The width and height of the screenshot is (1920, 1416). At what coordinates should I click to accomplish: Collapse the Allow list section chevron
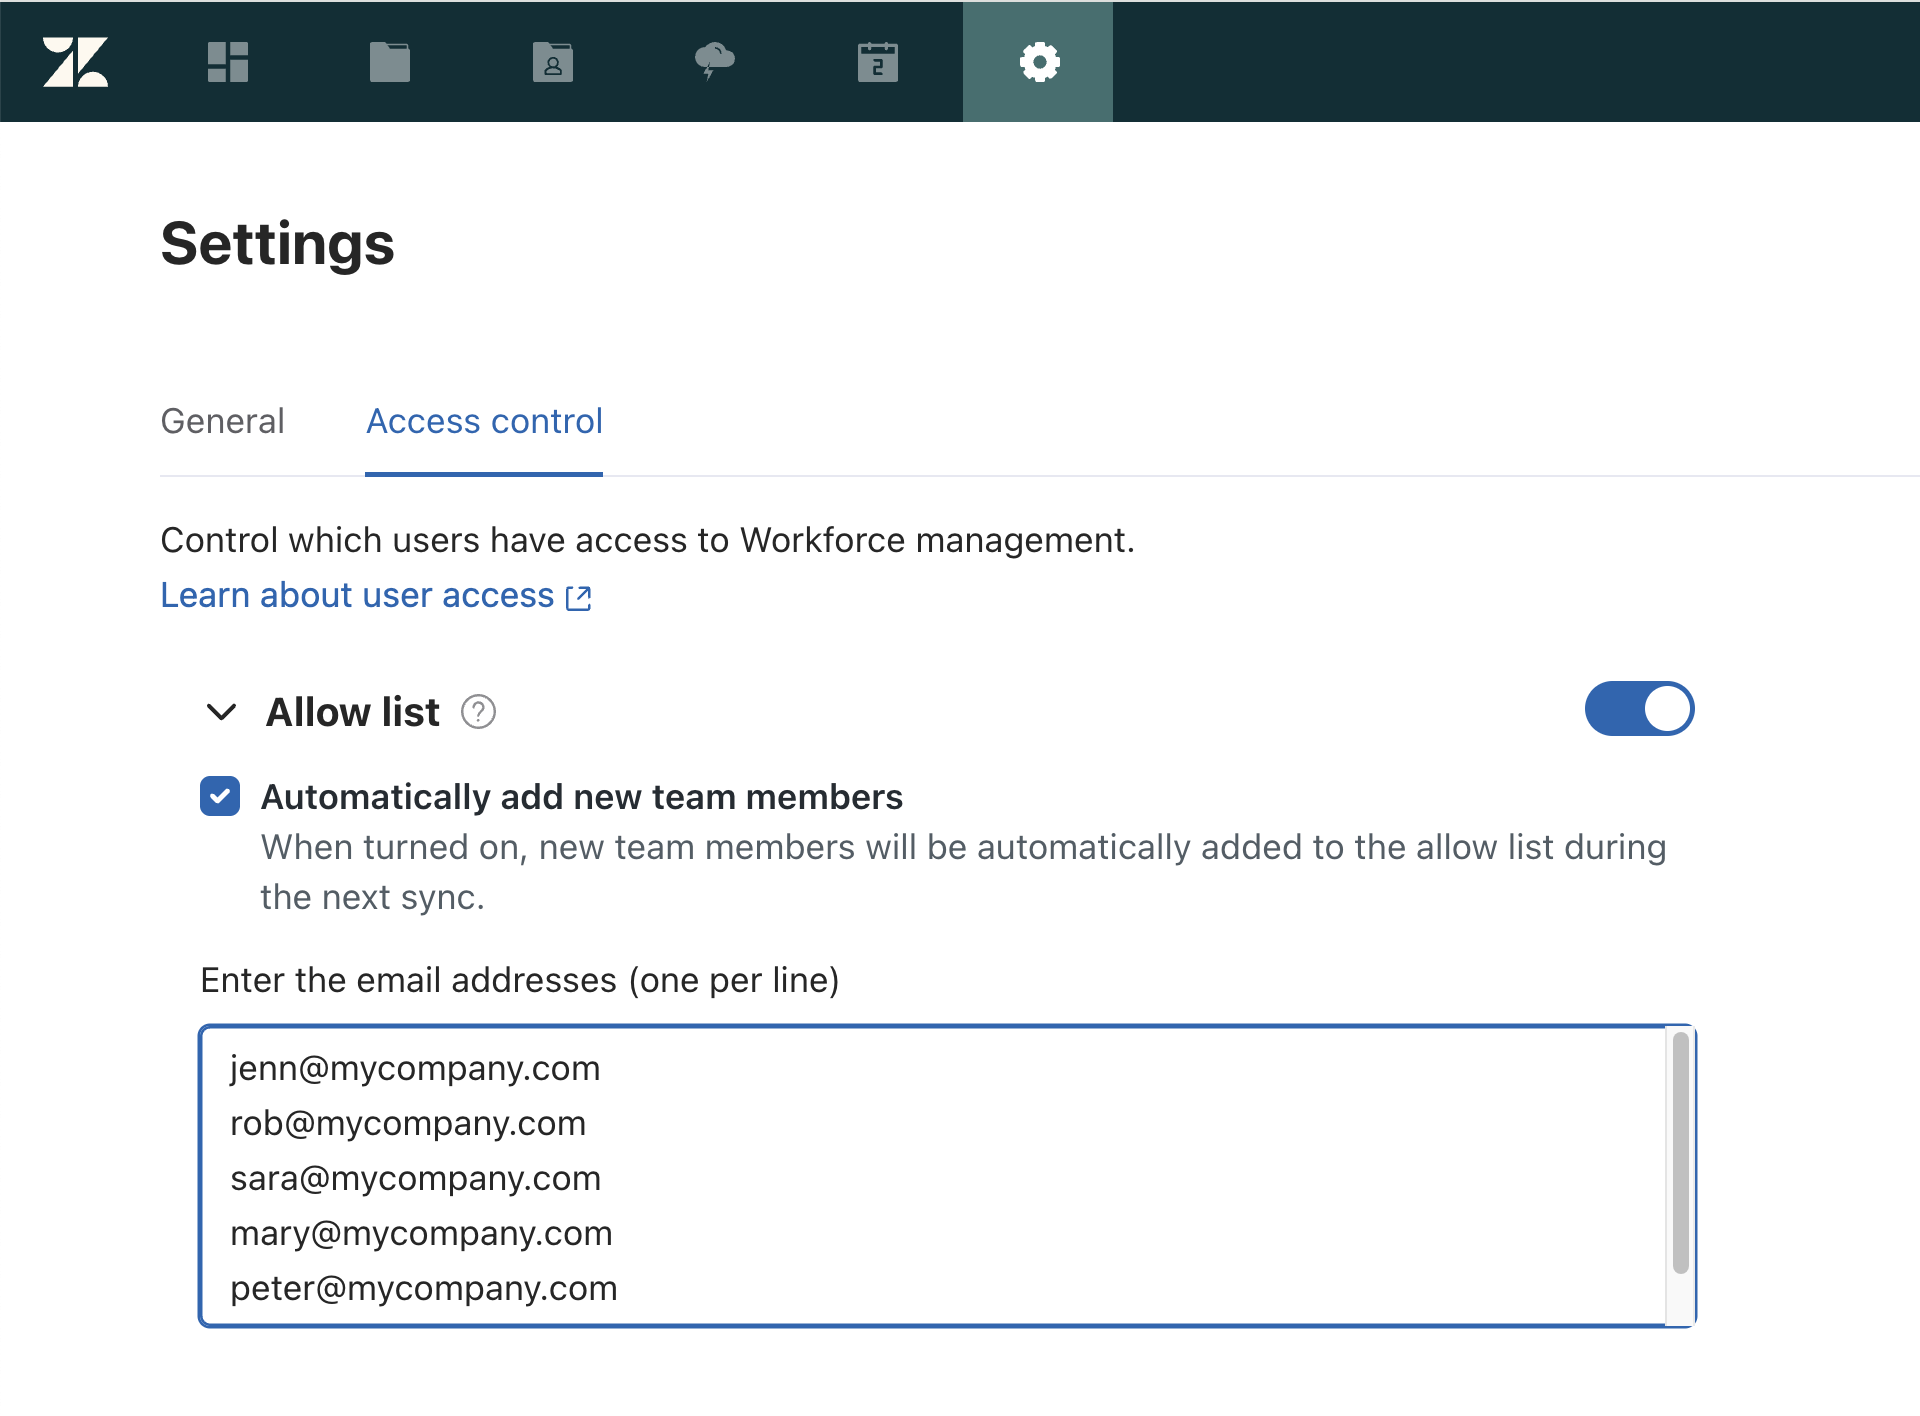(221, 712)
